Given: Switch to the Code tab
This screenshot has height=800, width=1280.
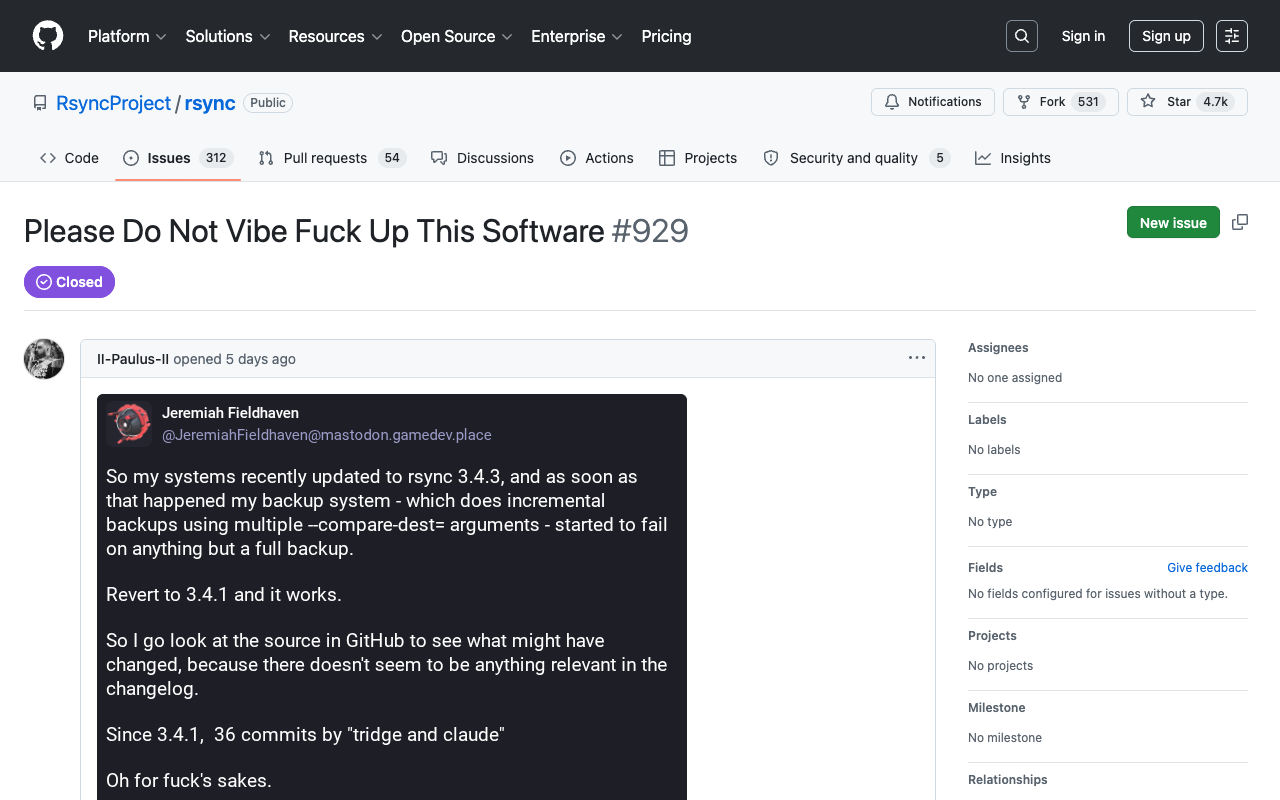Looking at the screenshot, I should 69,158.
